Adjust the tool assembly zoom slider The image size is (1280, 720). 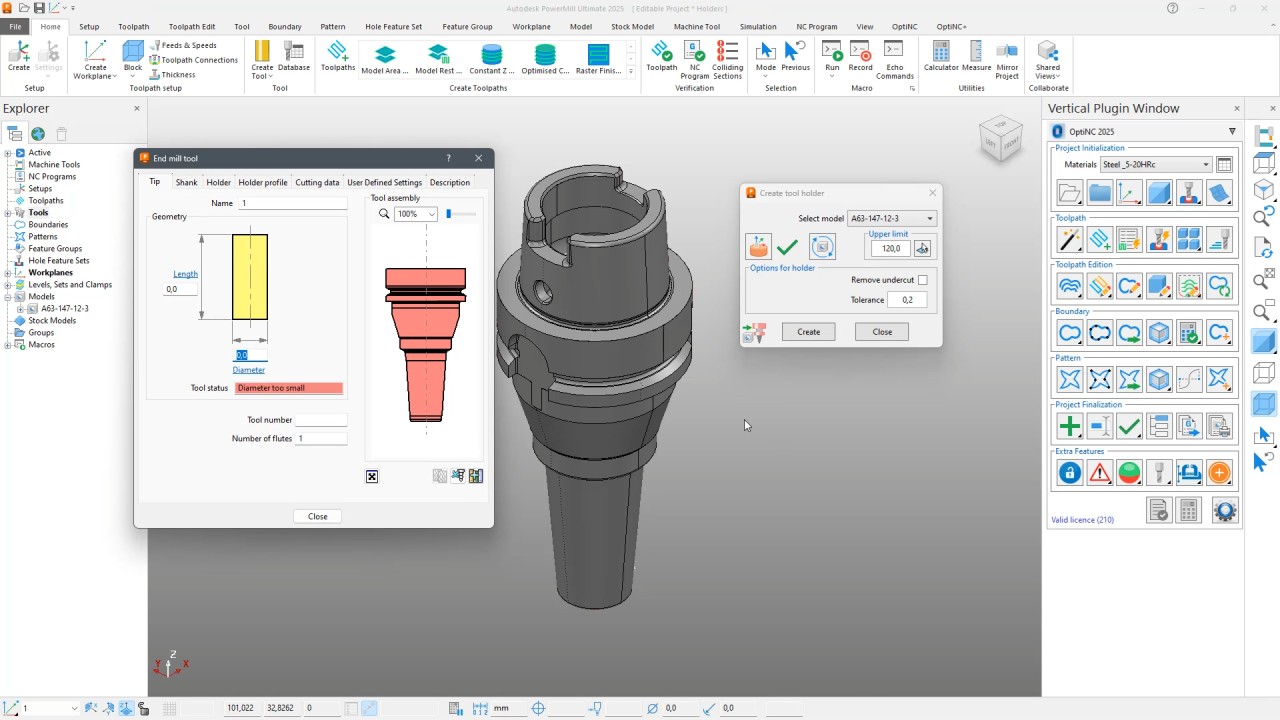pyautogui.click(x=449, y=214)
